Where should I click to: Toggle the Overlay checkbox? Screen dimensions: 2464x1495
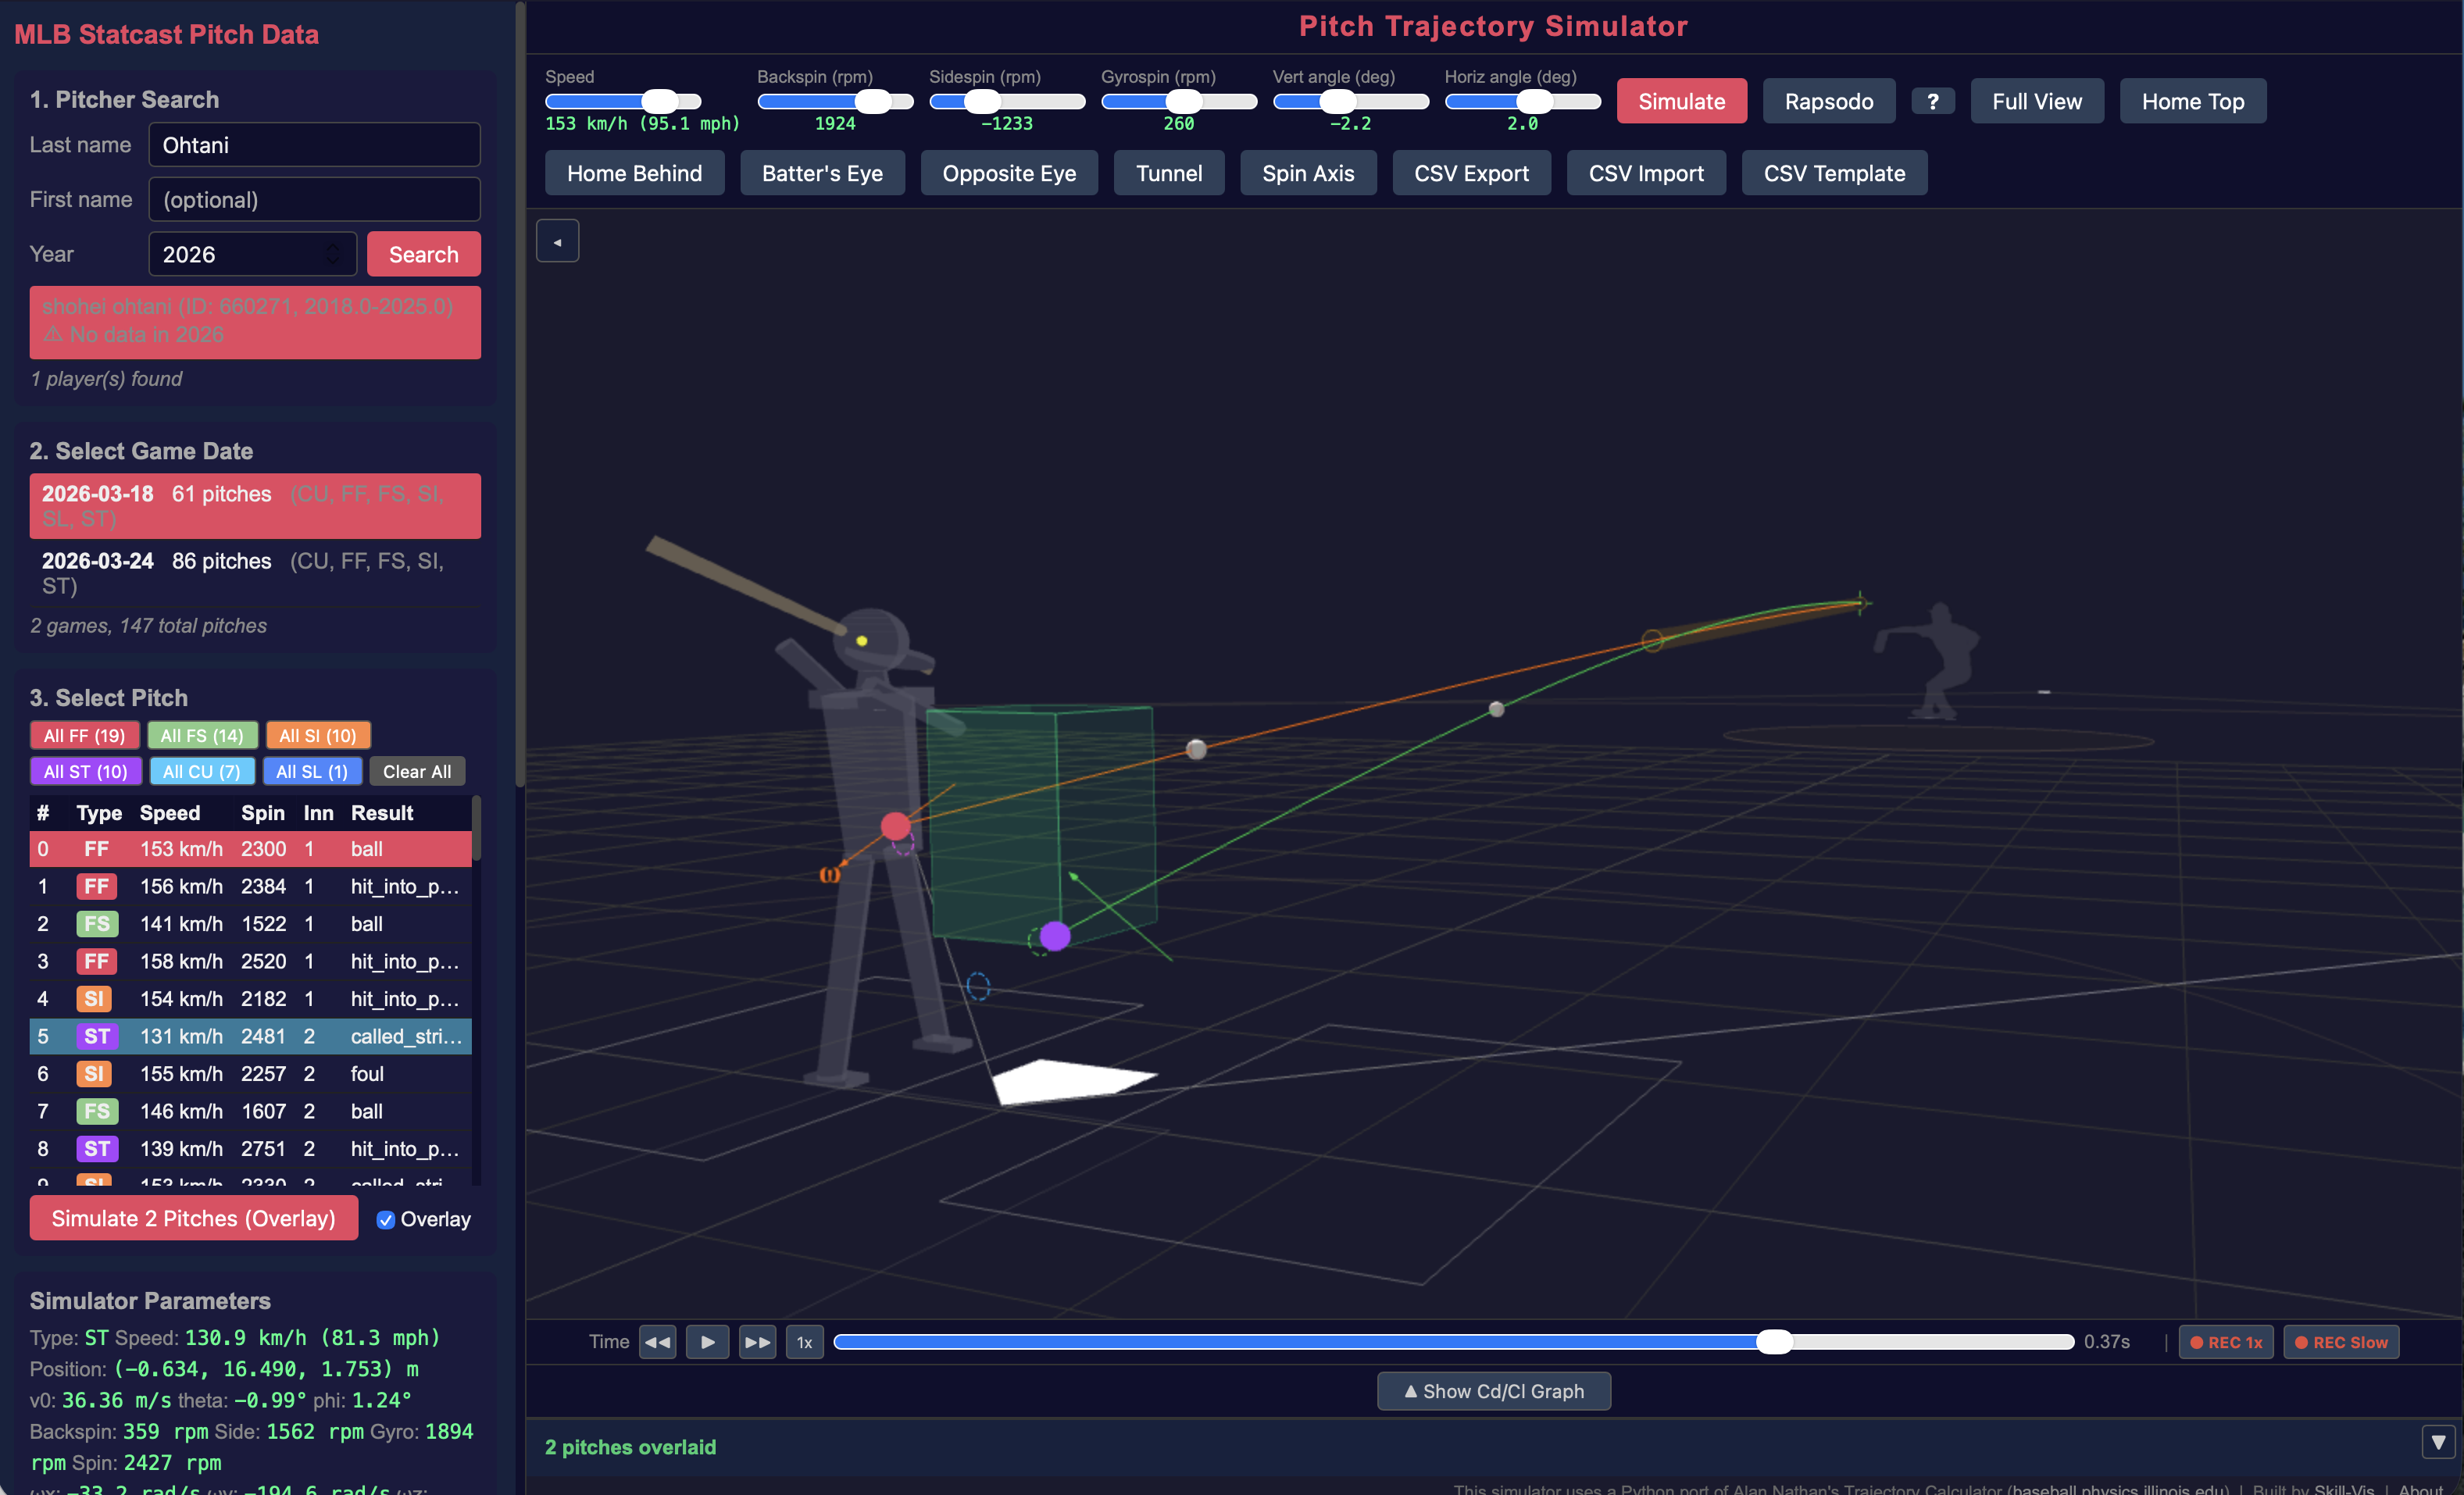(x=385, y=1220)
